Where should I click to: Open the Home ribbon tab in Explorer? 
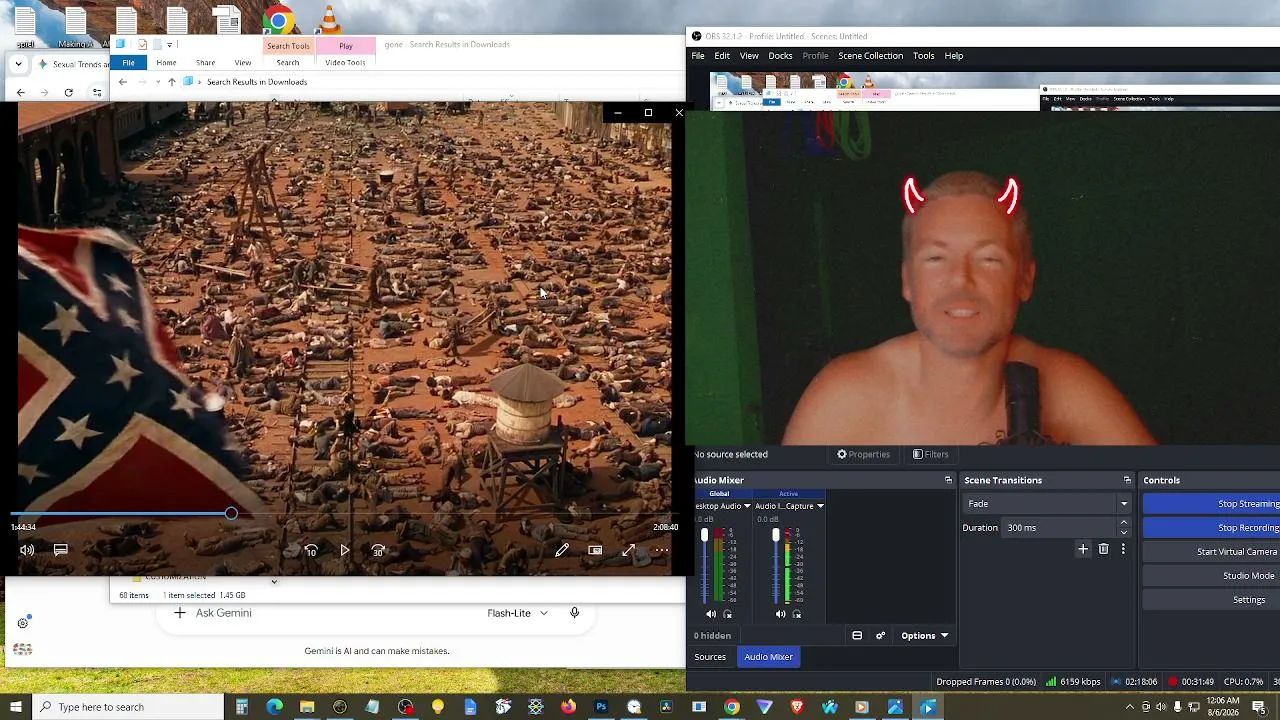tap(166, 63)
